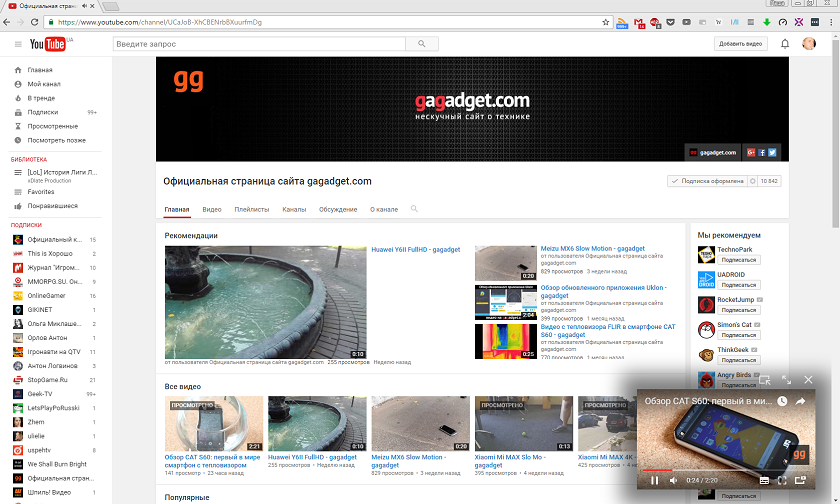Open the YouTube hamburger guide menu
Screen dimensions: 840x504
click(18, 44)
